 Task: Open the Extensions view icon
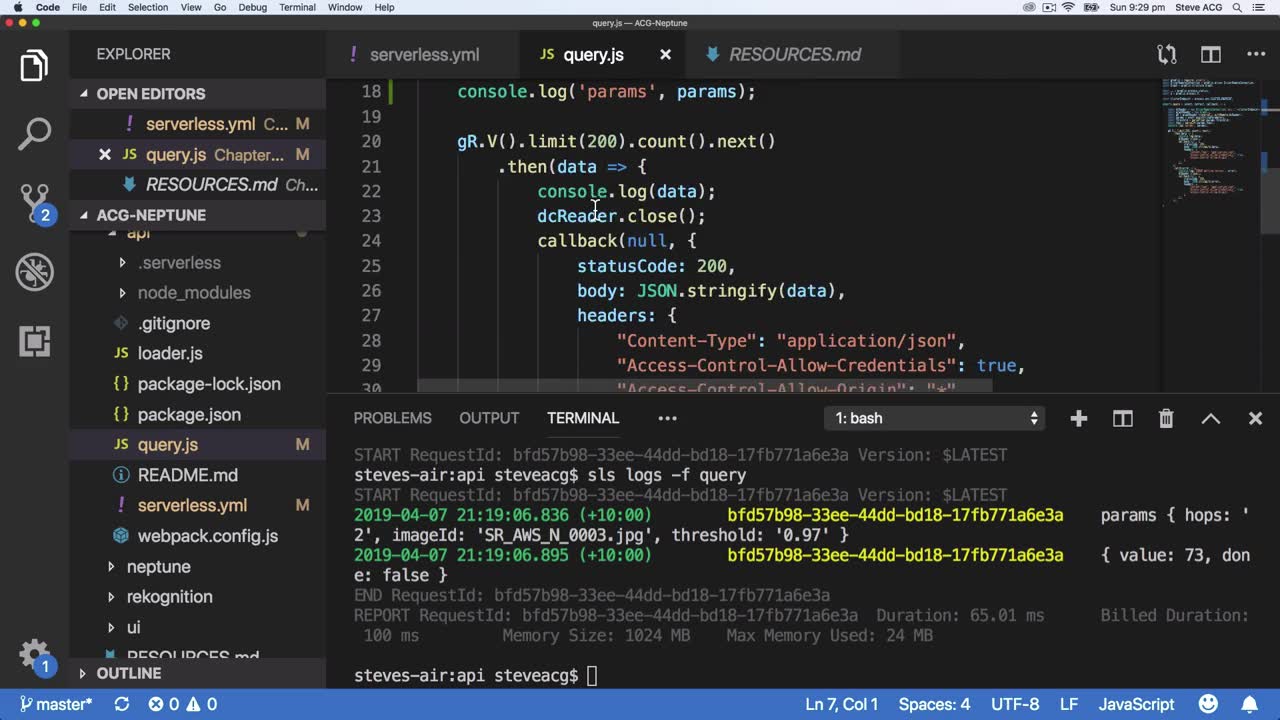[x=34, y=341]
